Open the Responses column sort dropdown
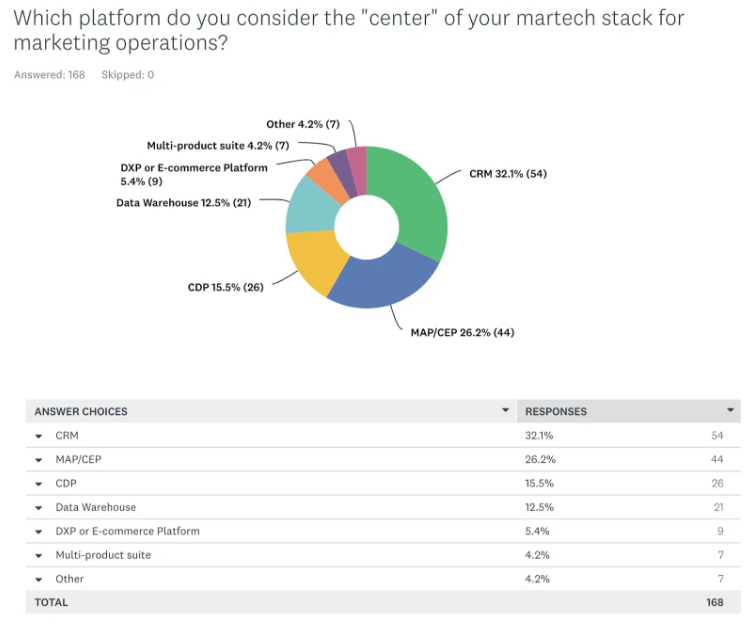 731,411
